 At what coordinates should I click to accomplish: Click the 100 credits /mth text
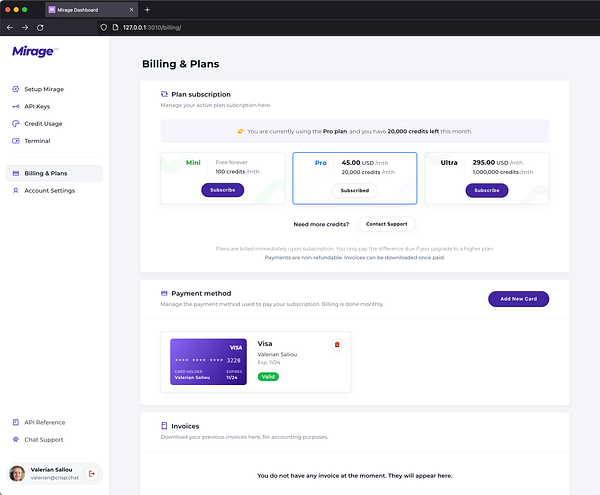(237, 172)
